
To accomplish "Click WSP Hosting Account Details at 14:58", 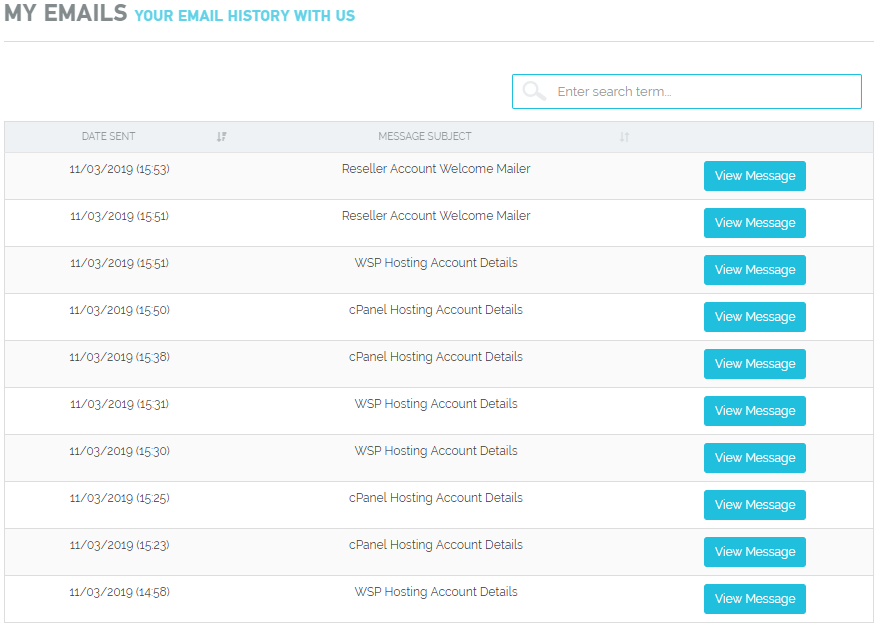I will coord(436,592).
